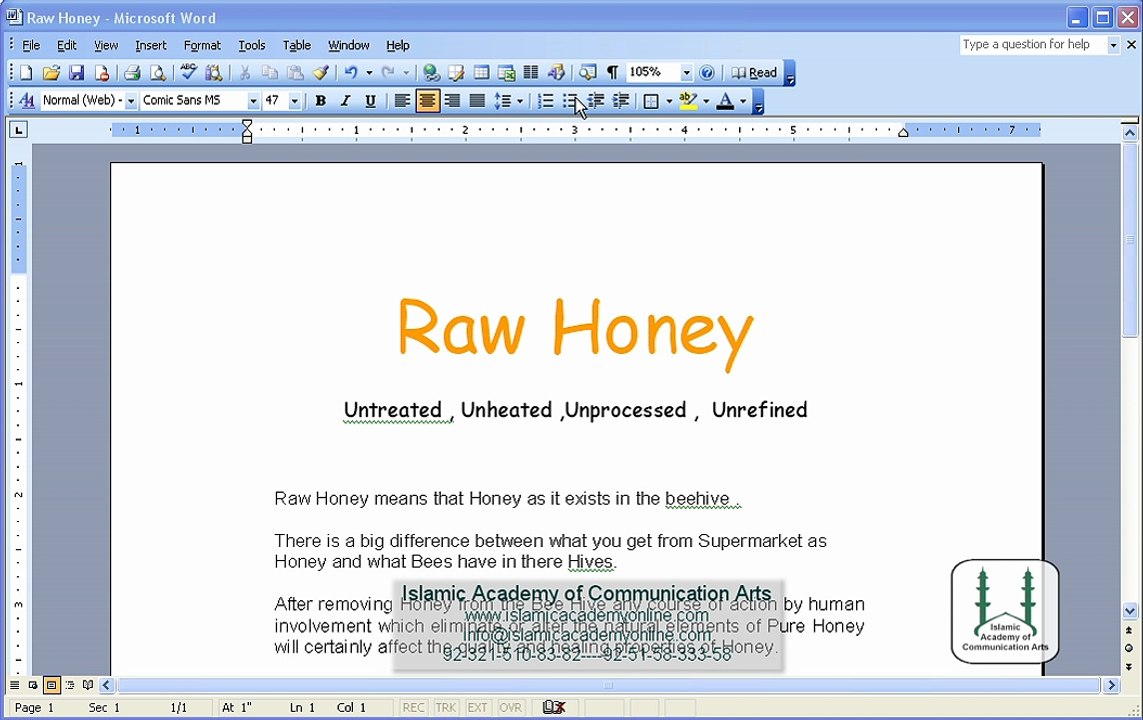The image size is (1143, 720).
Task: Run Spelling and Grammar check
Action: tap(189, 72)
